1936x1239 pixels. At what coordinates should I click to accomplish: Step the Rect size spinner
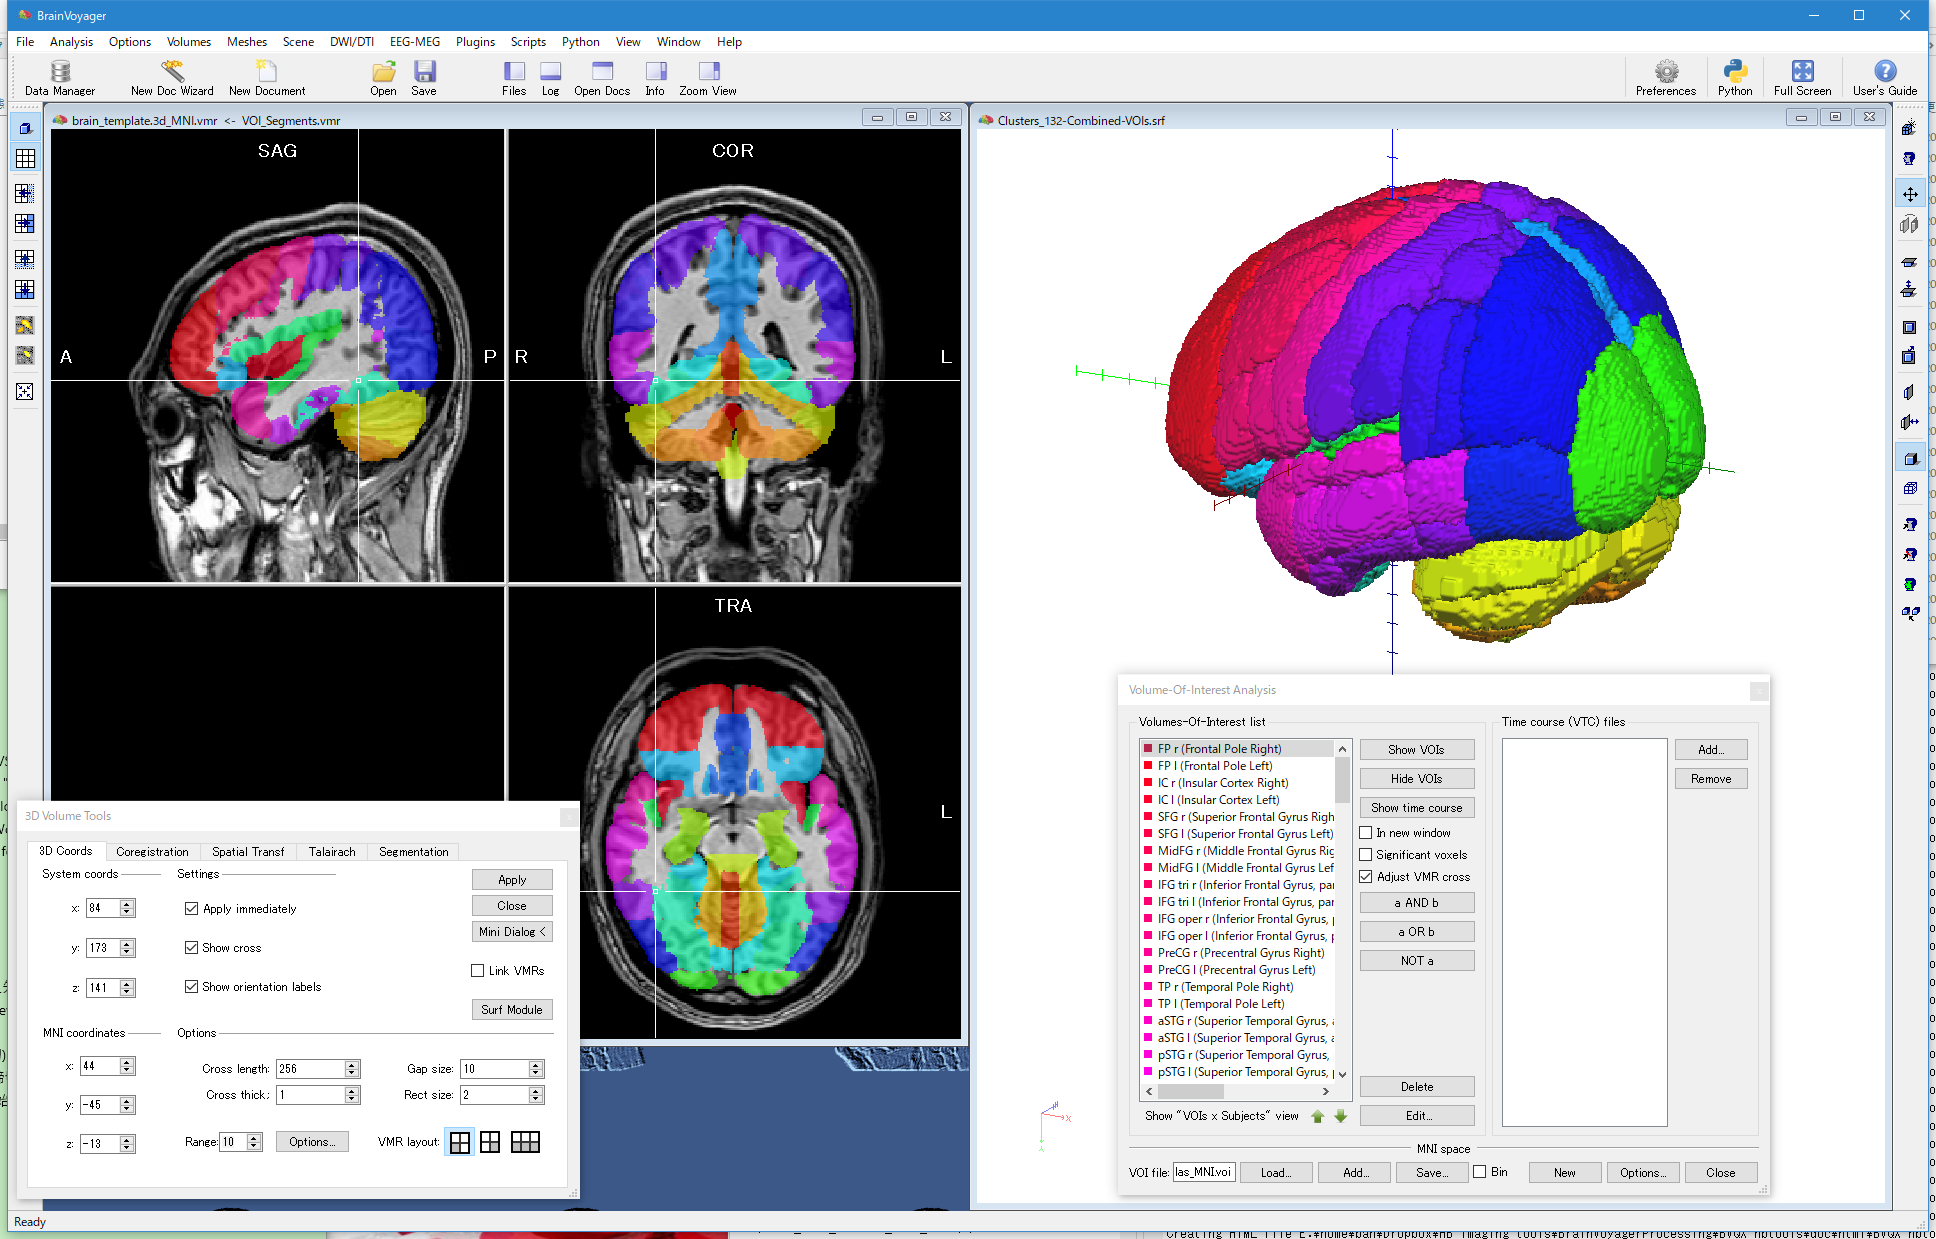click(536, 1095)
